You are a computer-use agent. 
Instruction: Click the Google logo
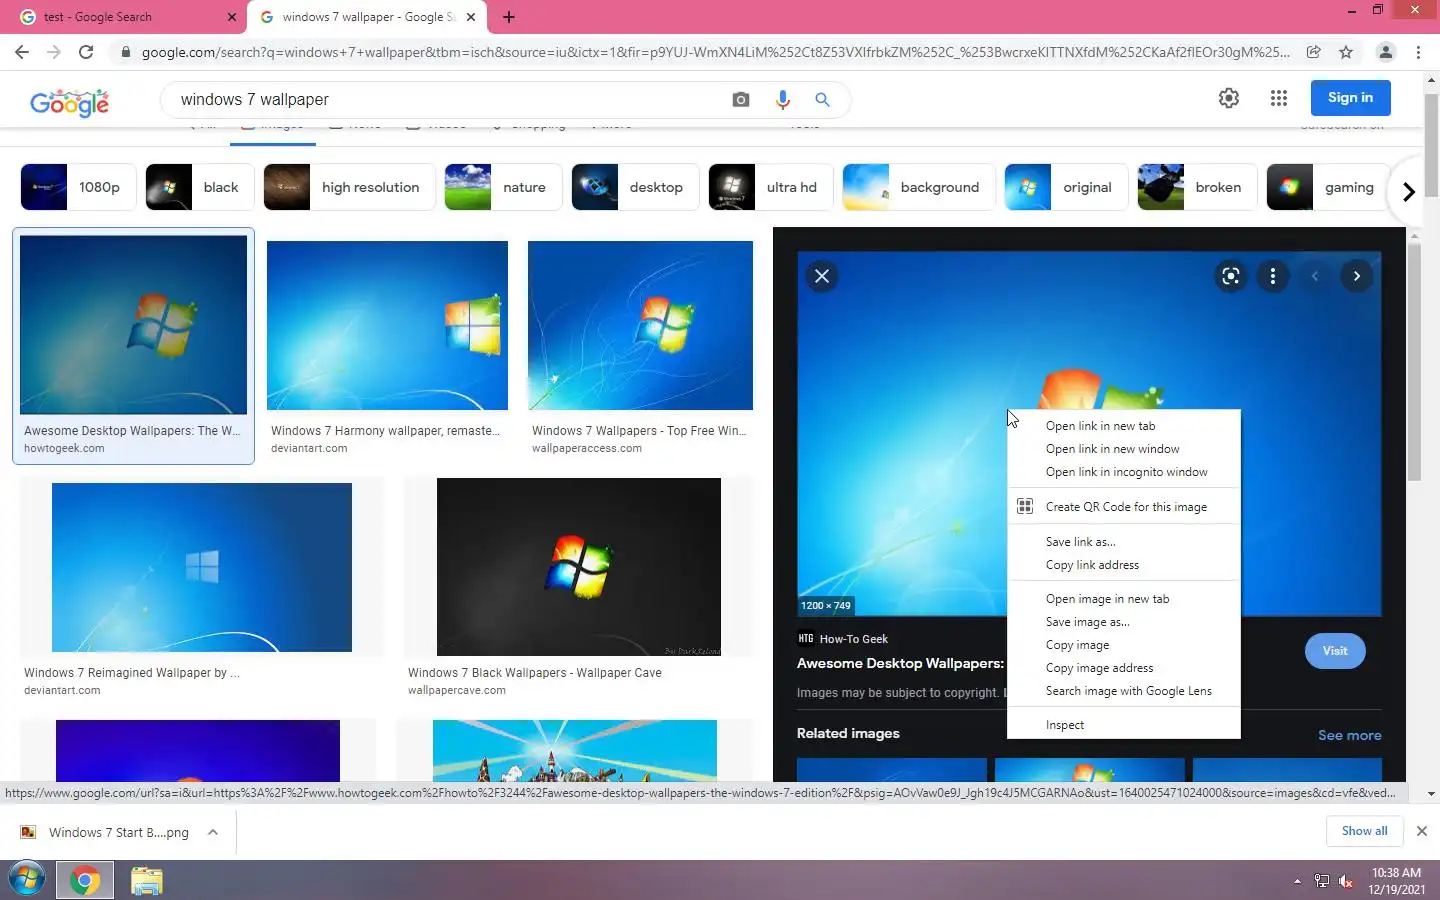(70, 101)
